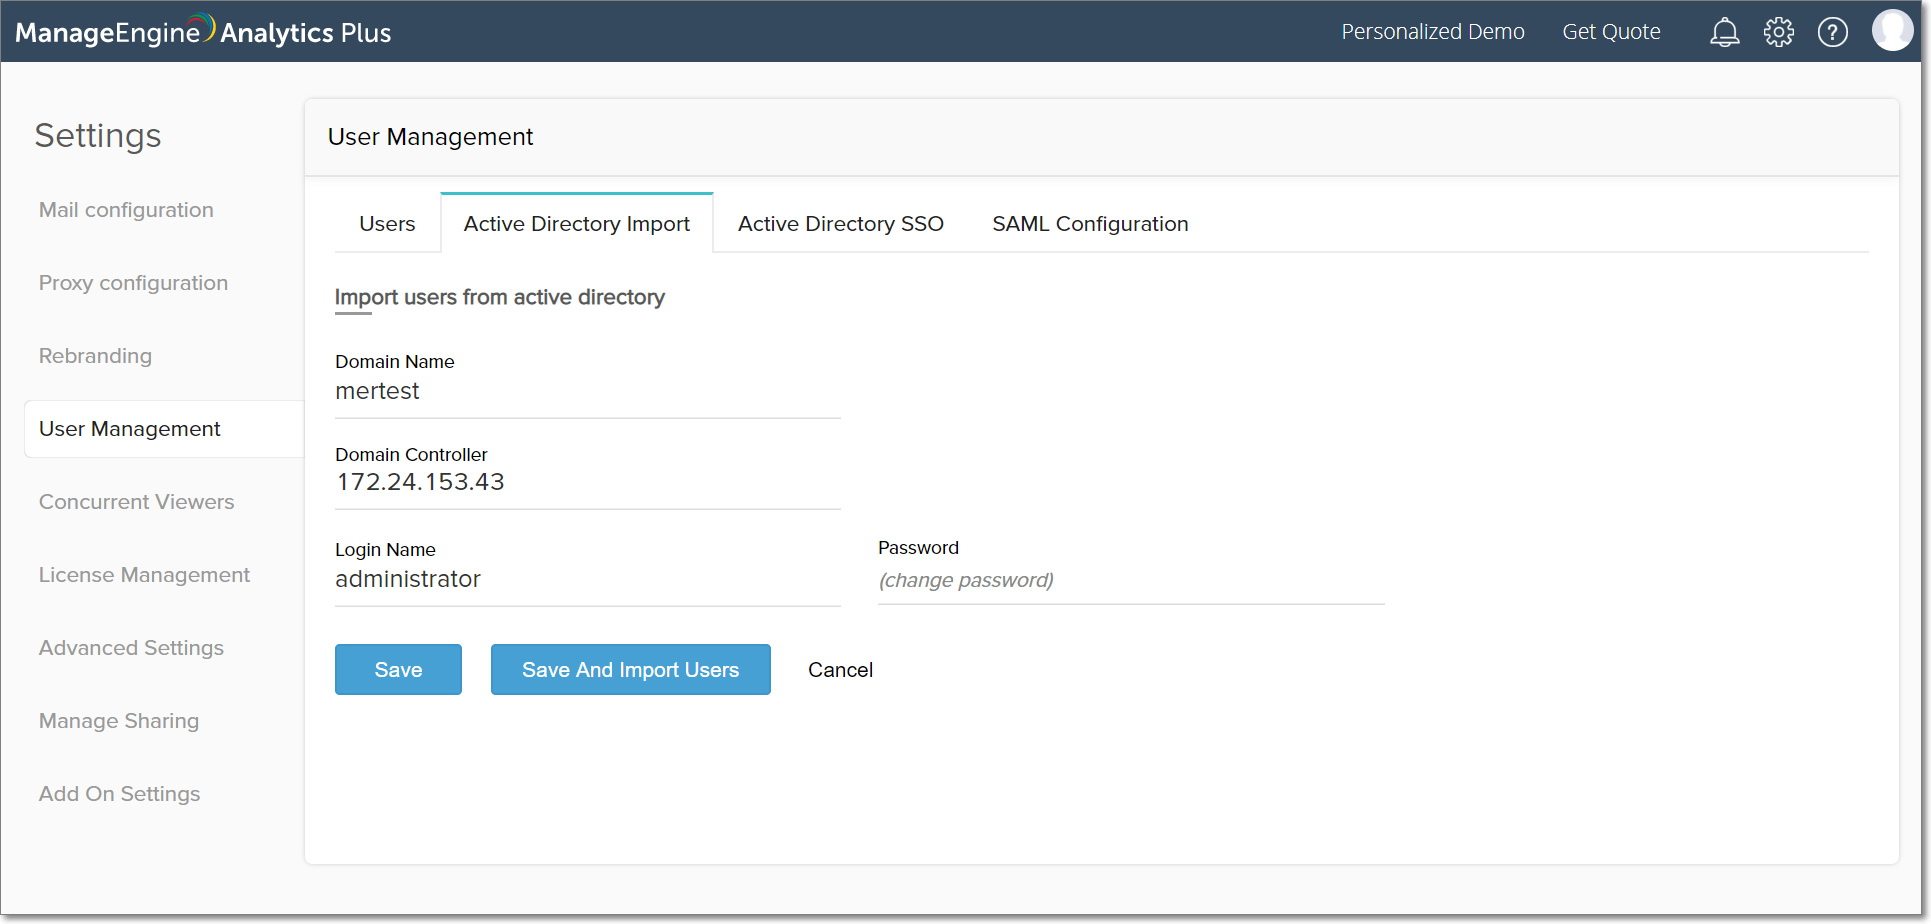
Task: Click Save And Import Users button
Action: click(630, 670)
